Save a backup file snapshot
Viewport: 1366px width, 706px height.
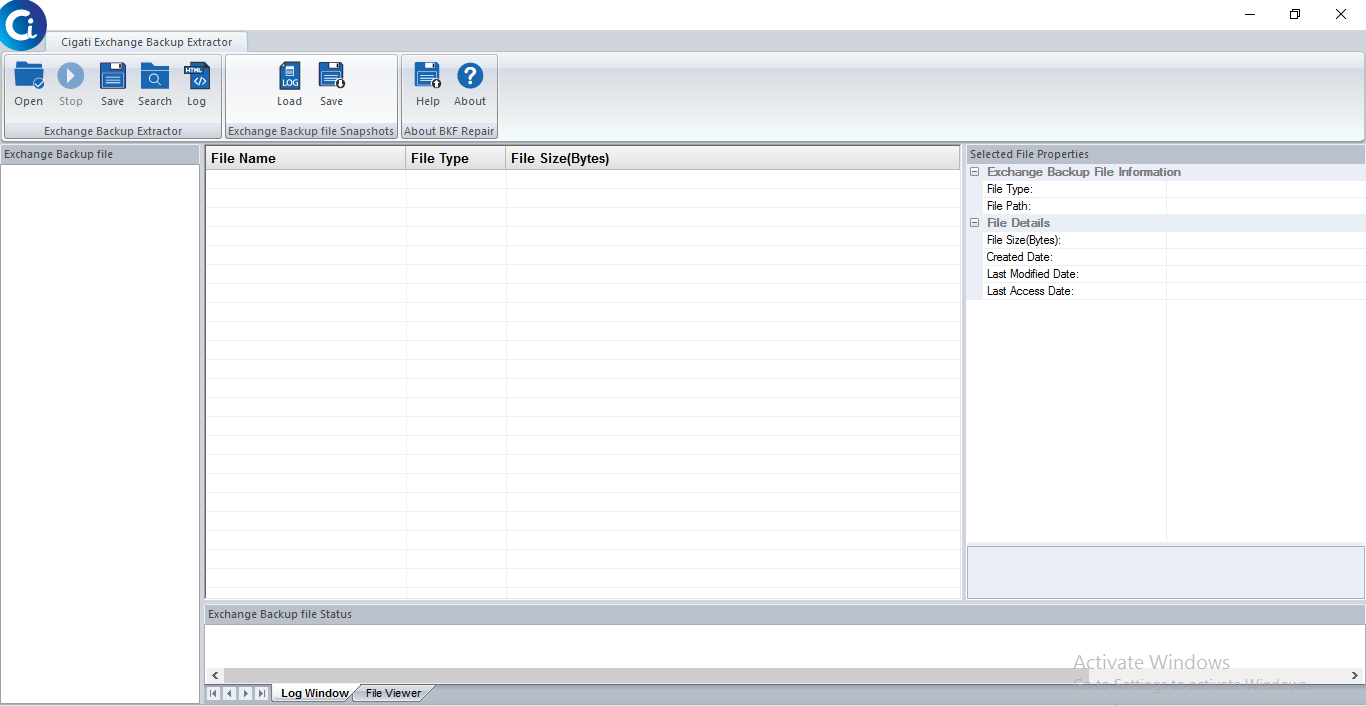point(332,85)
